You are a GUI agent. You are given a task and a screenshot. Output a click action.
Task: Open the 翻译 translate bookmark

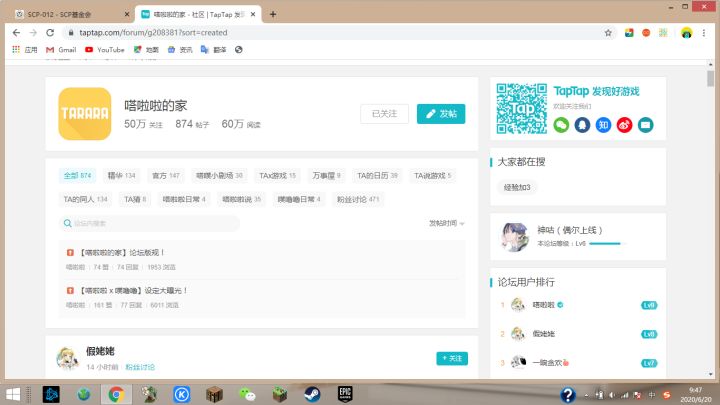[214, 50]
